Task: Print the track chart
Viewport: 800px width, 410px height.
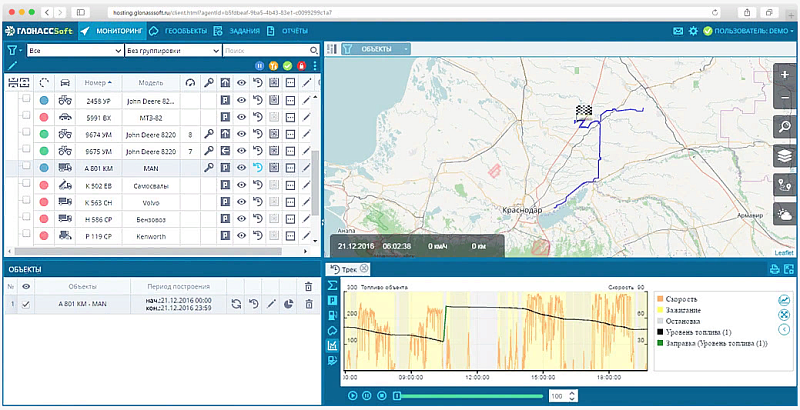Action: click(775, 269)
